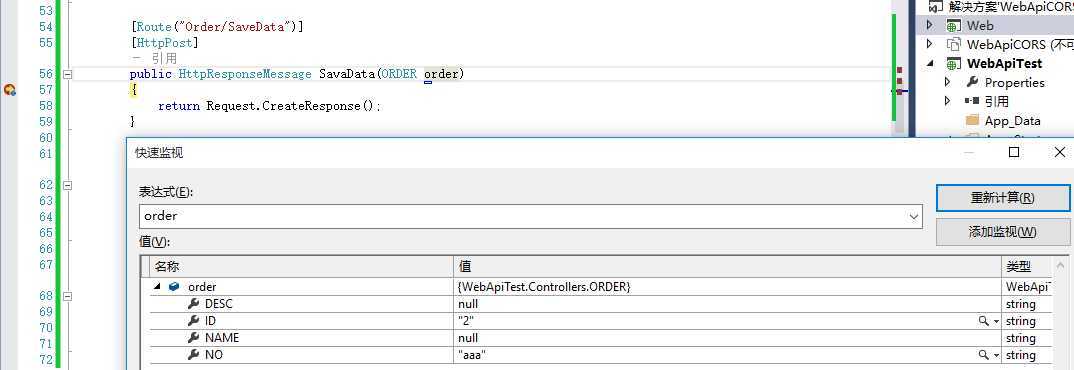Screen dimensions: 1074x370
Task: Collapse the code block at line 68
Action: pos(67,297)
